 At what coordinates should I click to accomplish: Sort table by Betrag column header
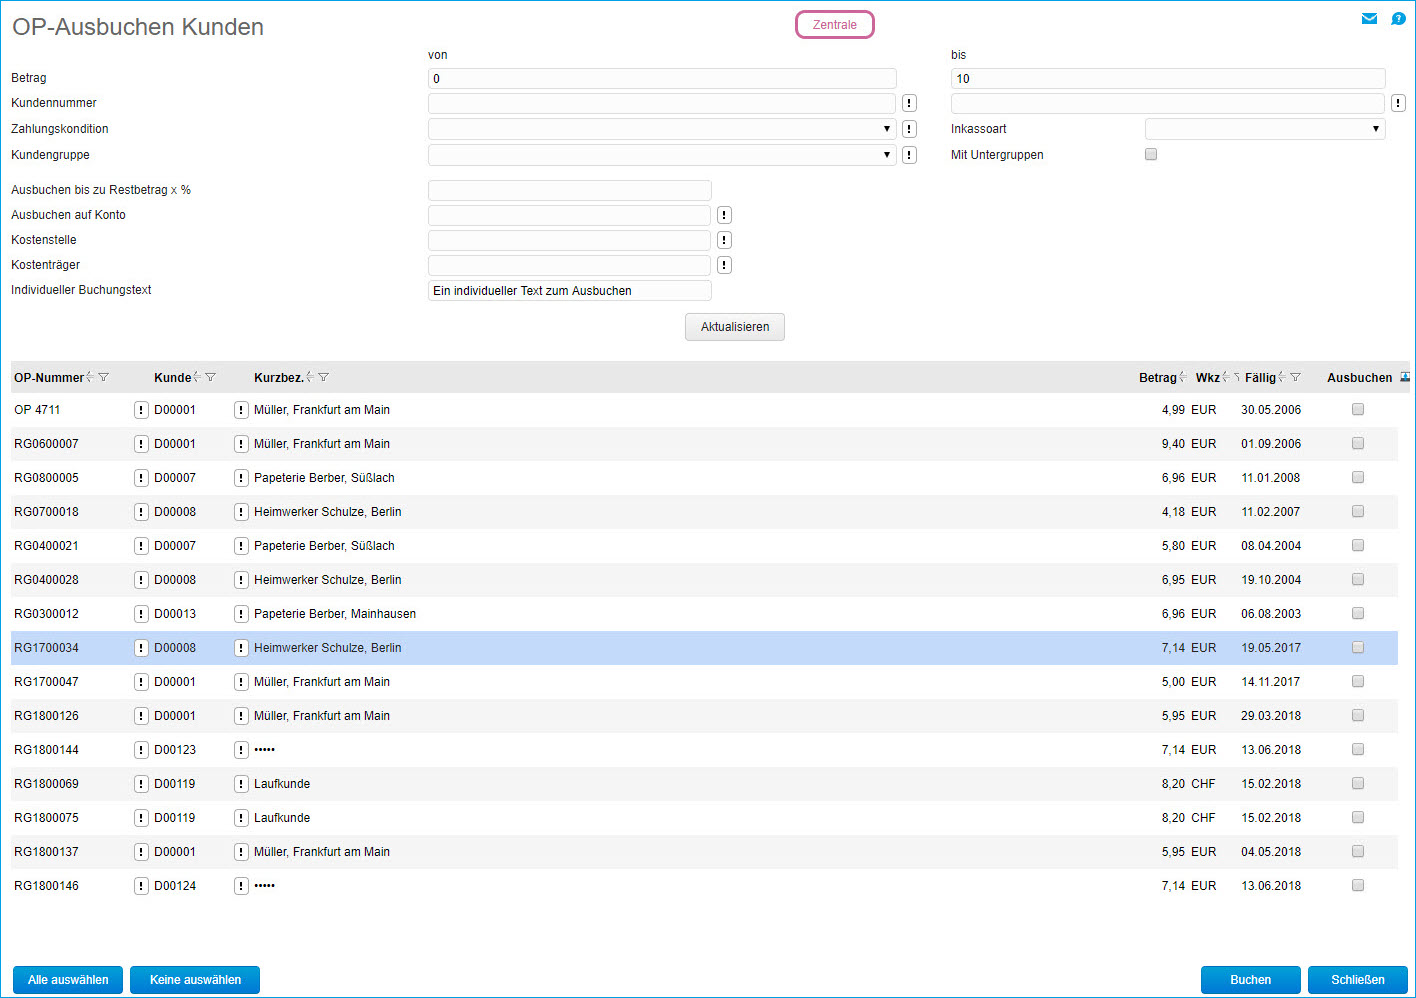[1157, 377]
